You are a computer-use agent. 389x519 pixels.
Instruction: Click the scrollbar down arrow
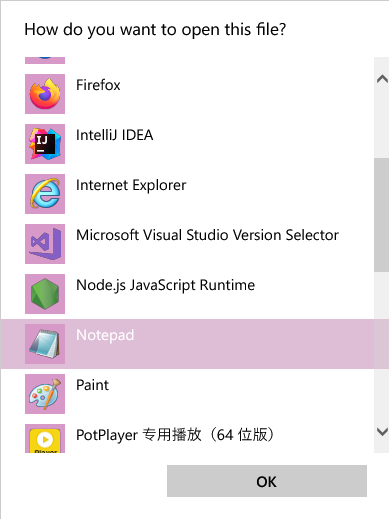click(x=382, y=432)
